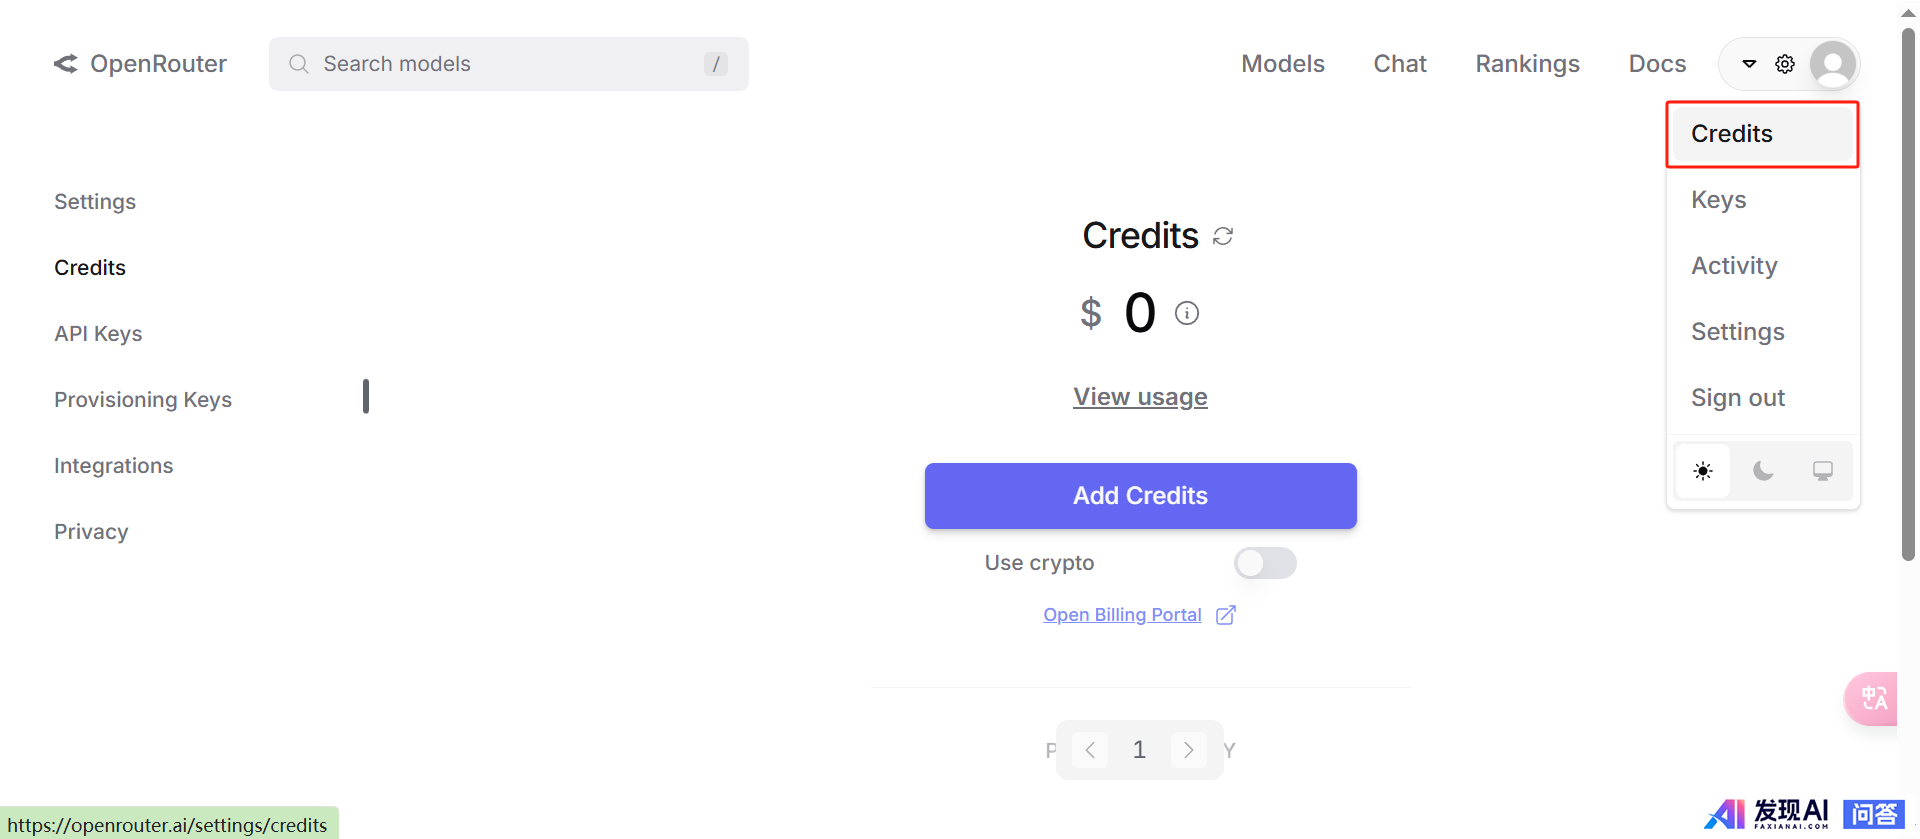Click the info icon beside the balance

[x=1187, y=313]
